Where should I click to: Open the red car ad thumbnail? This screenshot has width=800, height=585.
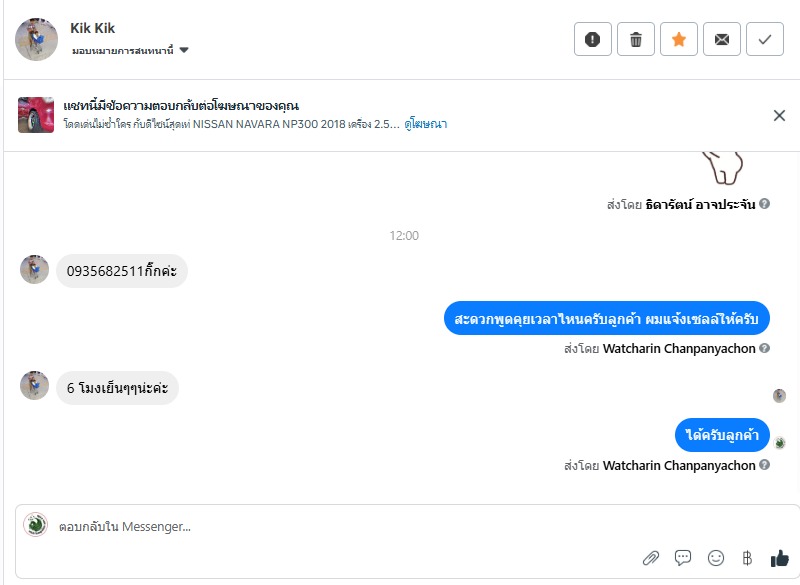36,115
